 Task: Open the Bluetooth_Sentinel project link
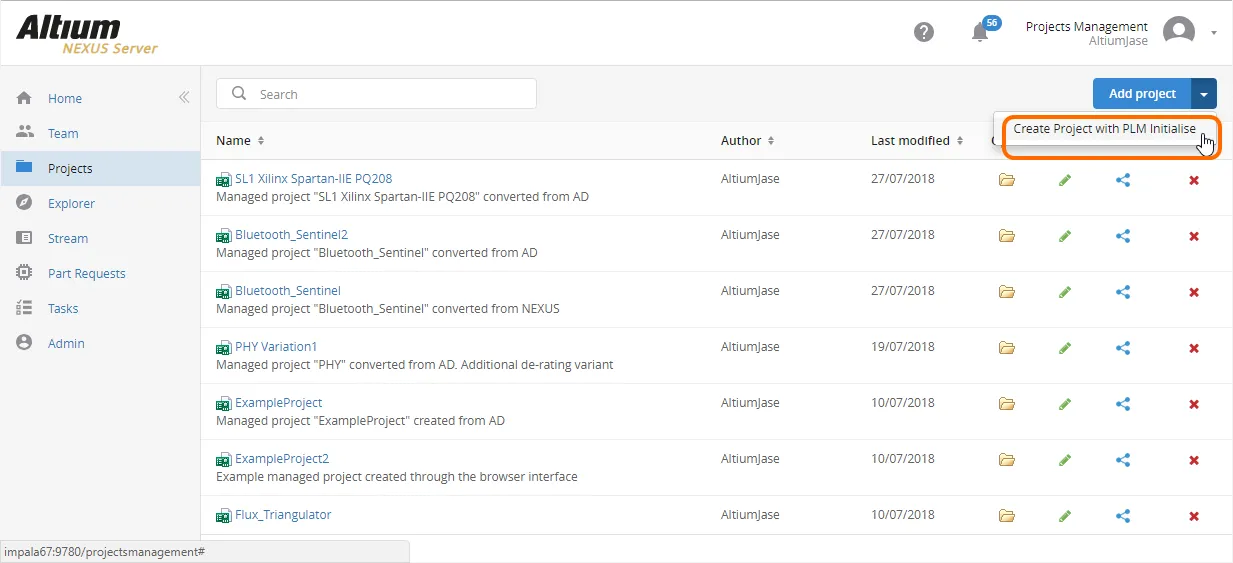pyautogui.click(x=288, y=291)
